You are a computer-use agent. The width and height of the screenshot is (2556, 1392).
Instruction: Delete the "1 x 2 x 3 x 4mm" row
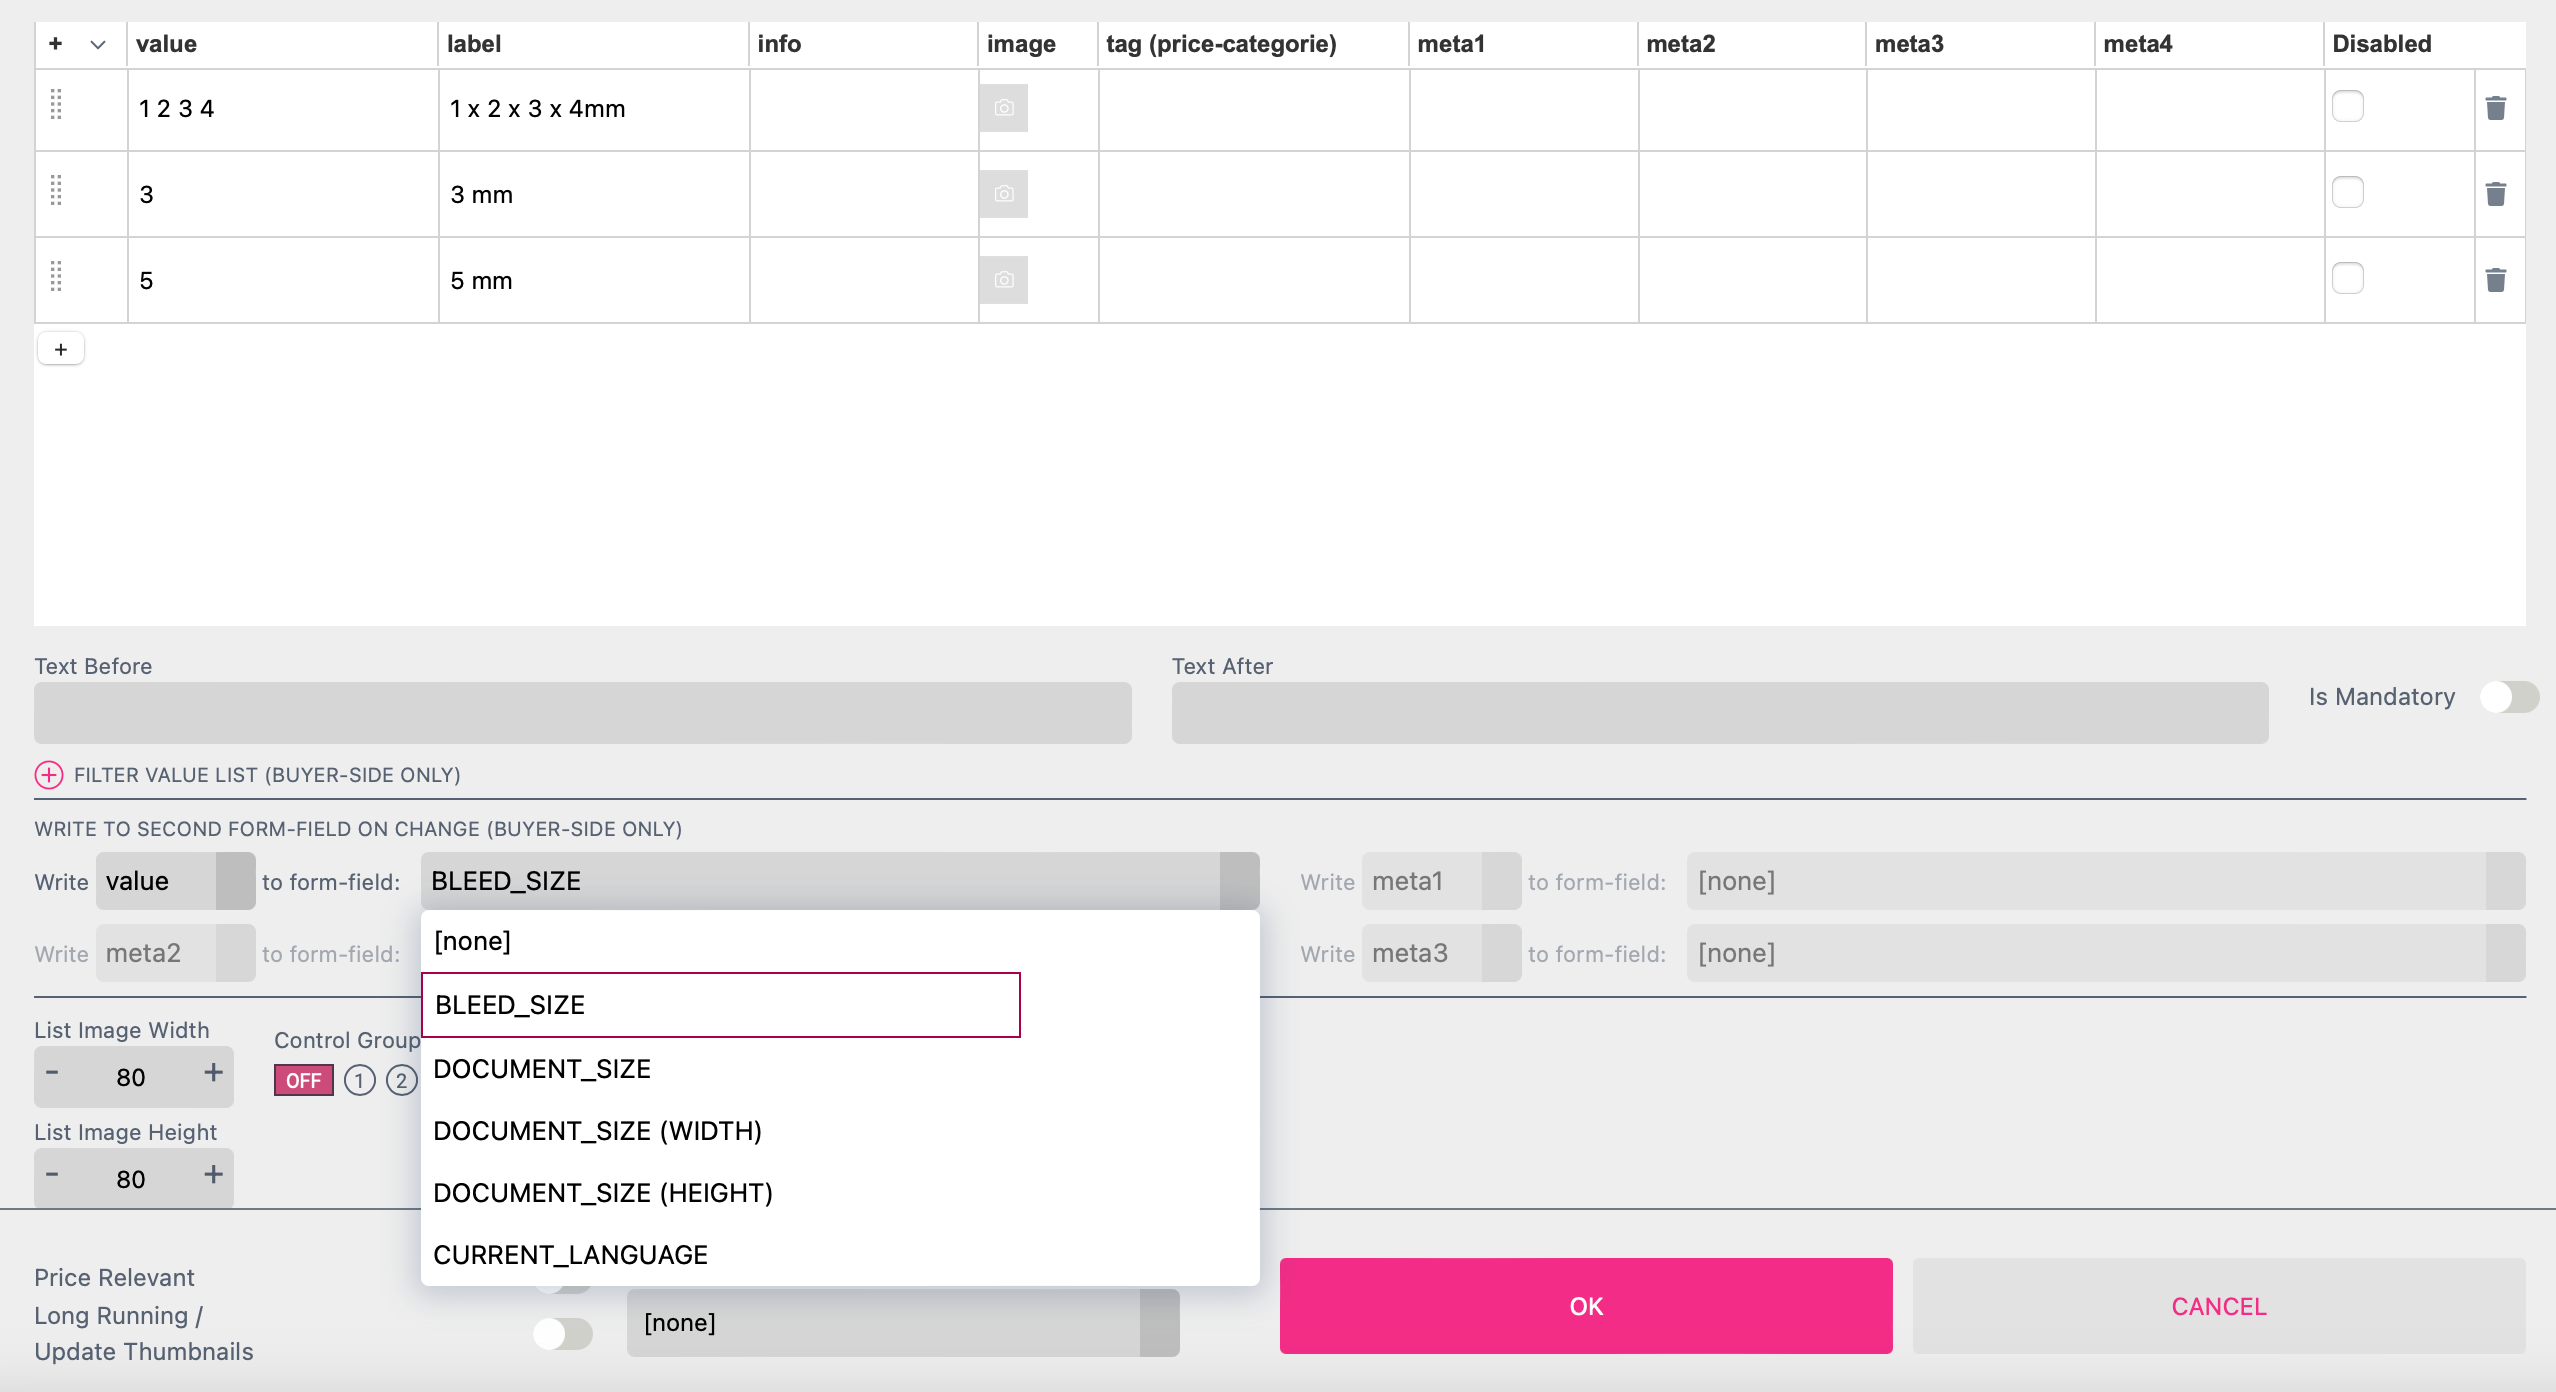[2496, 109]
